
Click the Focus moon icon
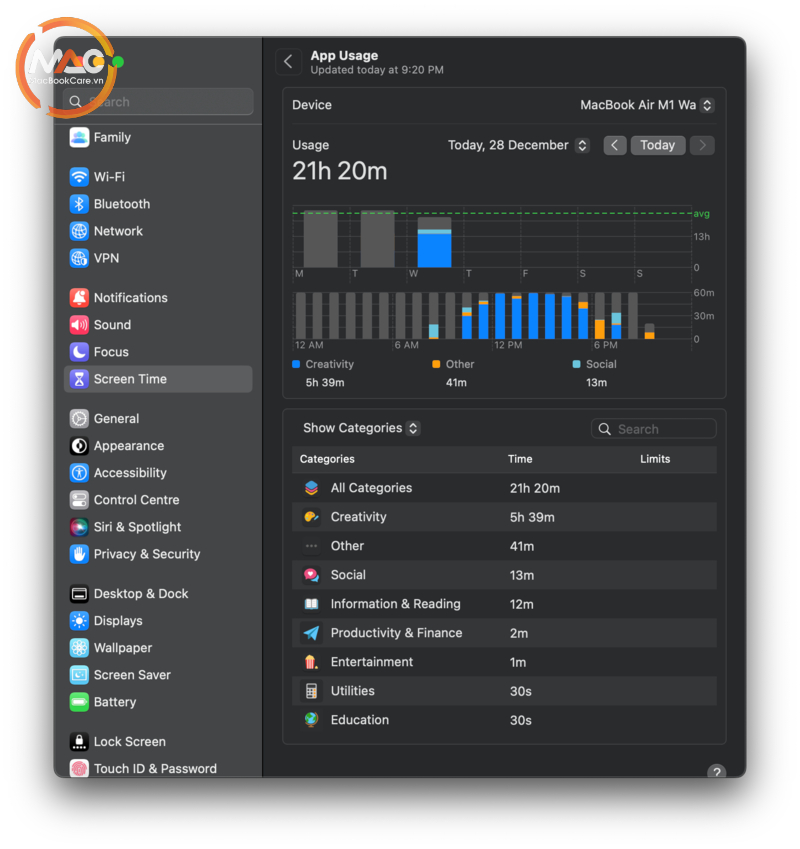coord(79,351)
